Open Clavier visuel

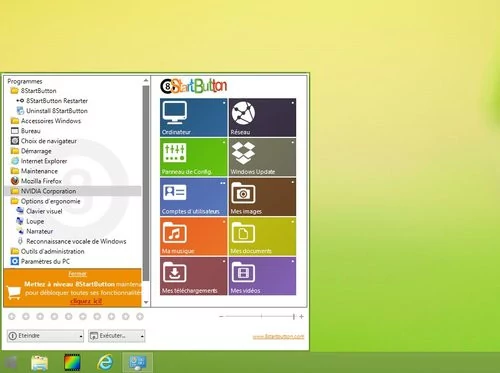39,211
